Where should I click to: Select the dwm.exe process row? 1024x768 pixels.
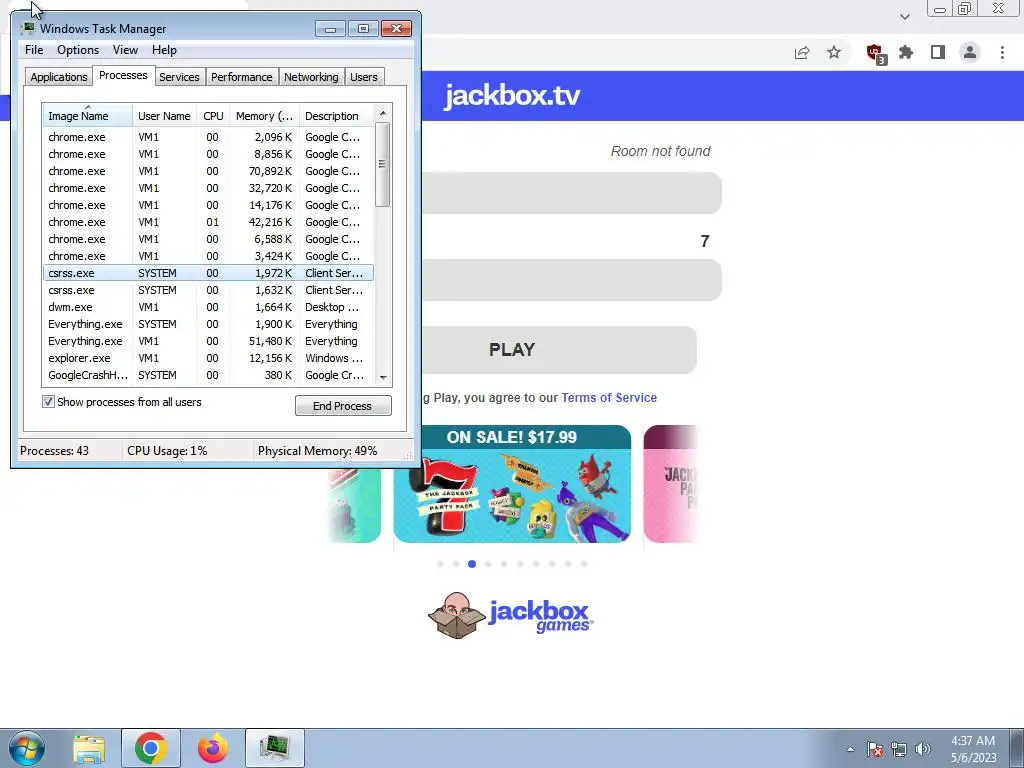coord(208,307)
